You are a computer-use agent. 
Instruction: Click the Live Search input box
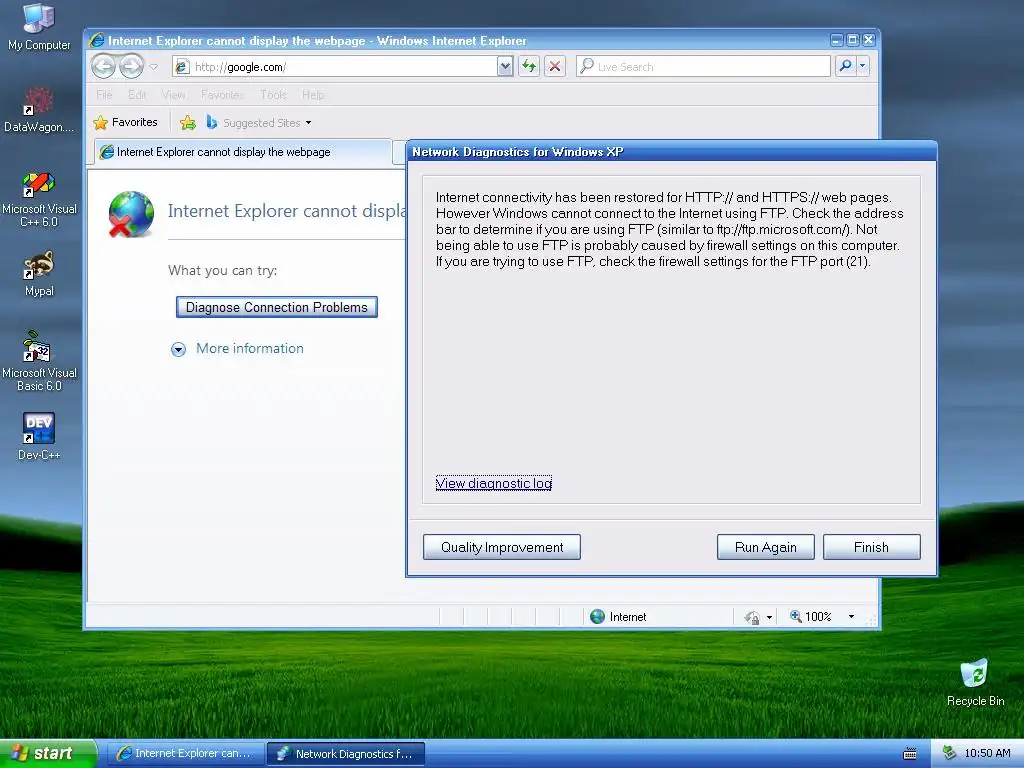coord(703,67)
